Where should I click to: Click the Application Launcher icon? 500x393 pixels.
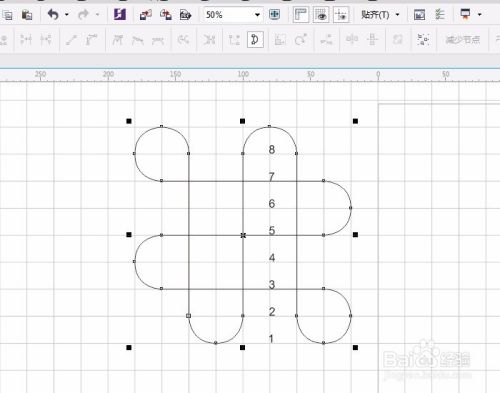465,15
